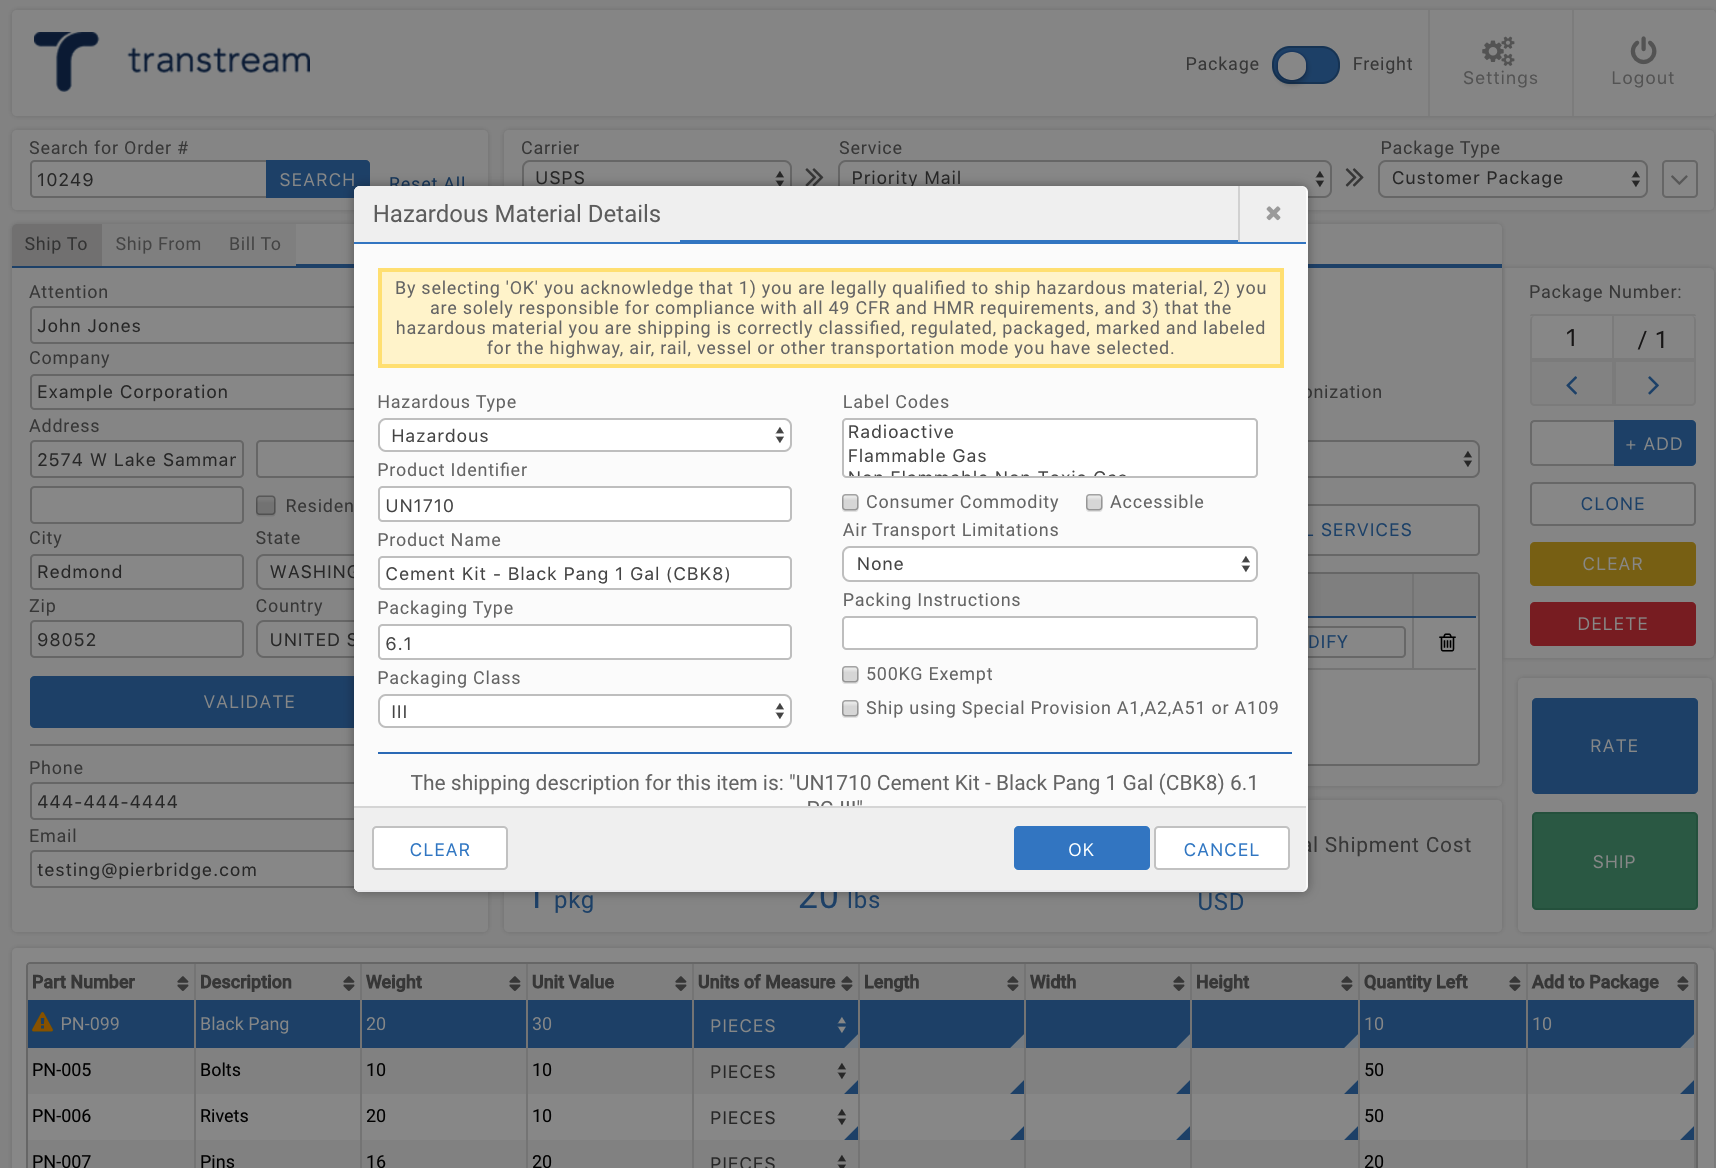1716x1168 pixels.
Task: Open the Bill To tab
Action: [255, 244]
